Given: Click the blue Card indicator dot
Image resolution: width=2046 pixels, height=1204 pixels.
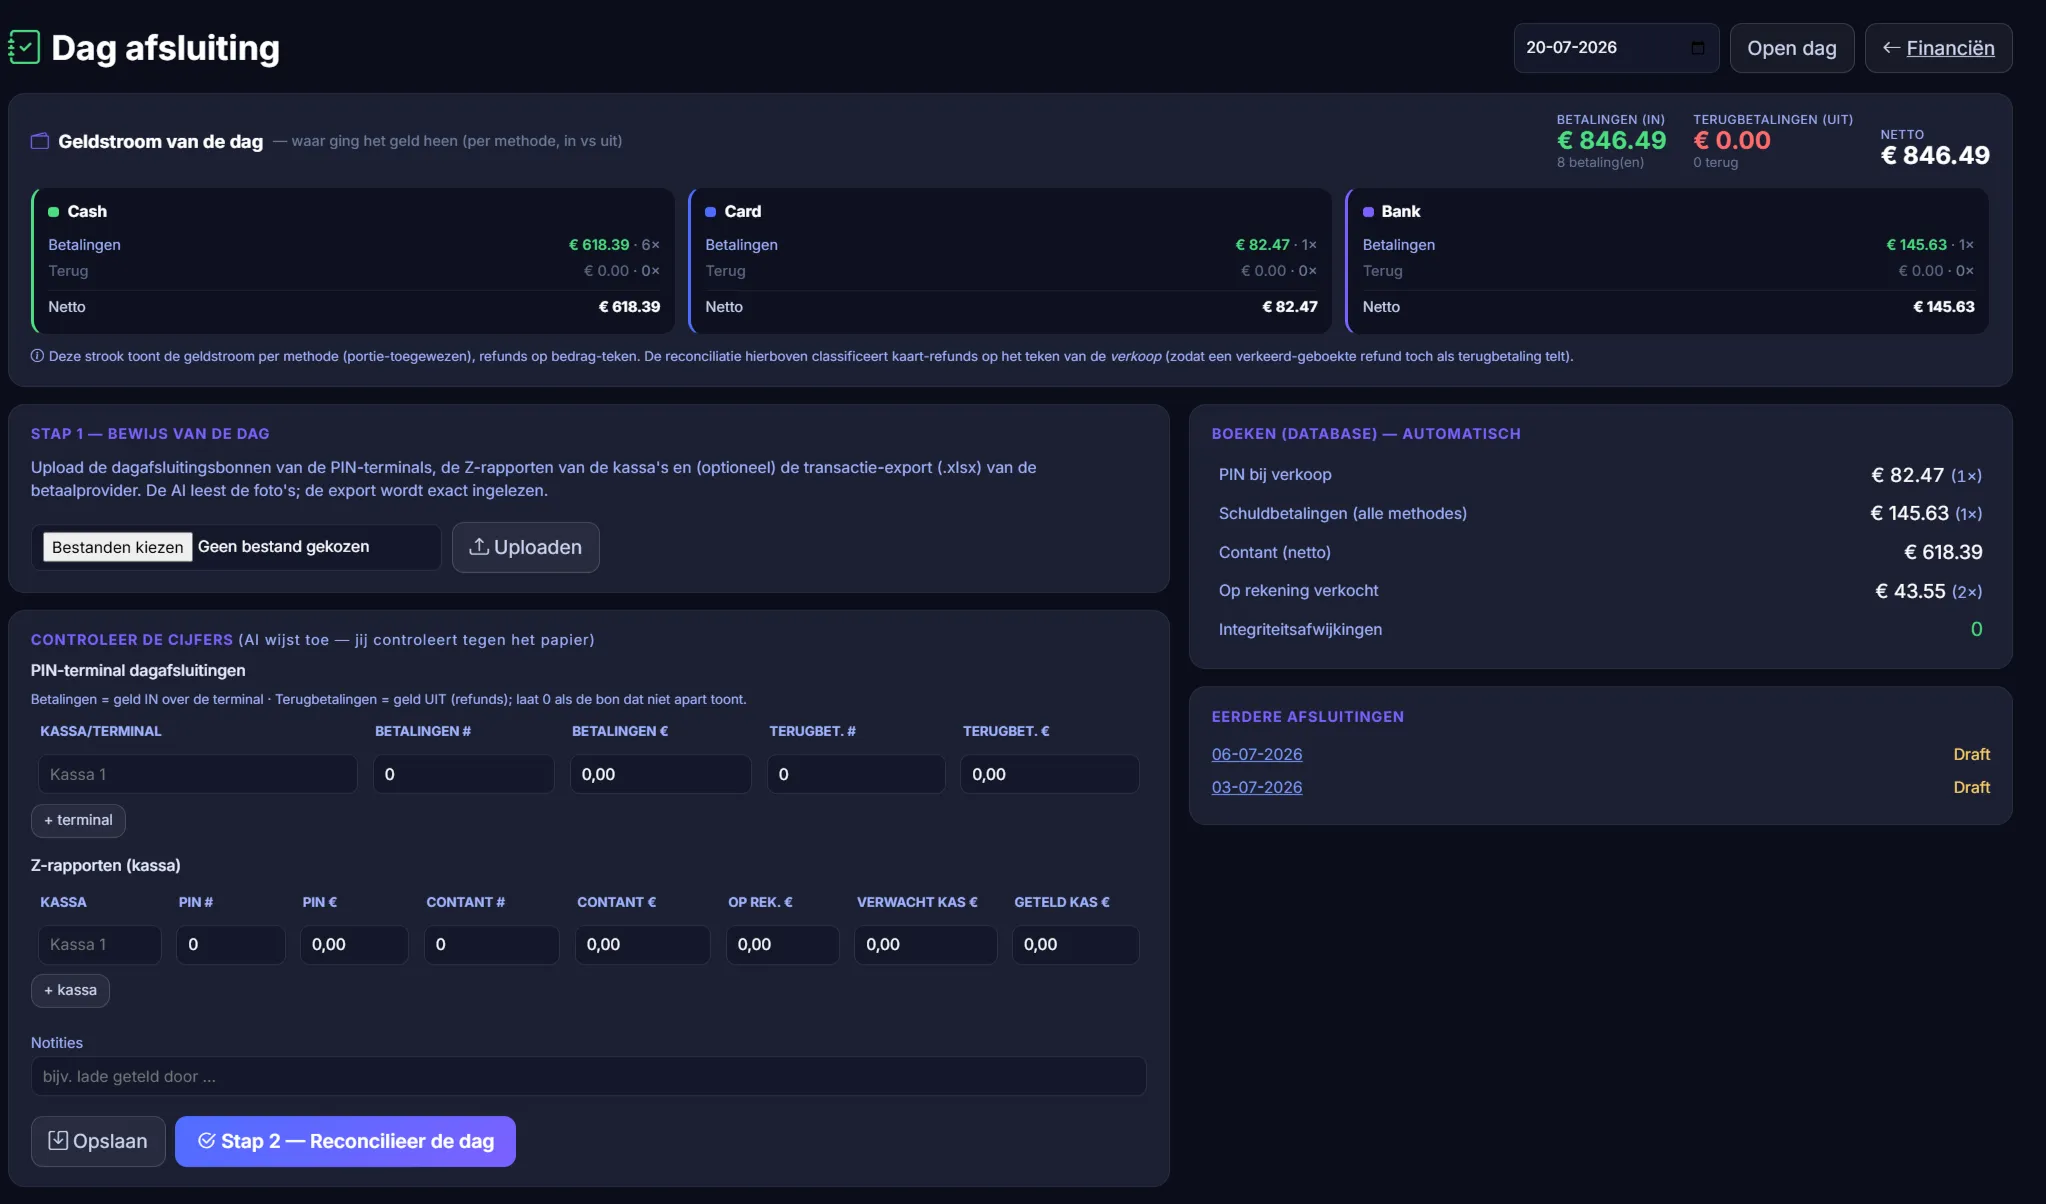Looking at the screenshot, I should tap(711, 212).
